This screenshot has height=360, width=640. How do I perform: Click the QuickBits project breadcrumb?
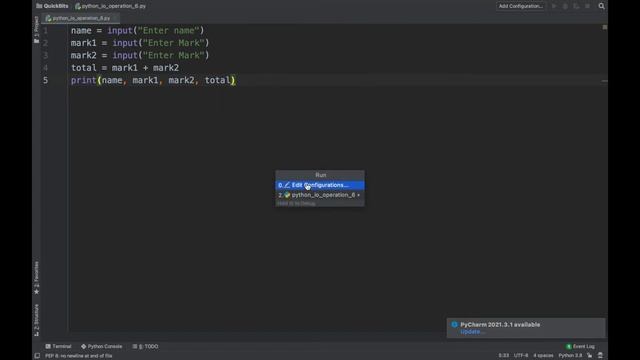[x=56, y=6]
